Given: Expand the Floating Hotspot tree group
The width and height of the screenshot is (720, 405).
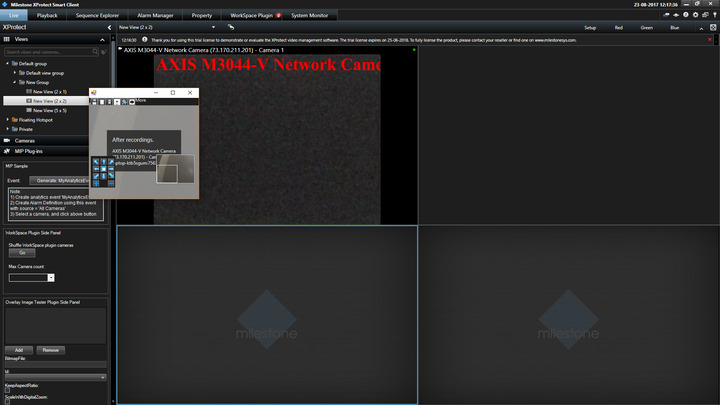Looking at the screenshot, I should [x=9, y=119].
